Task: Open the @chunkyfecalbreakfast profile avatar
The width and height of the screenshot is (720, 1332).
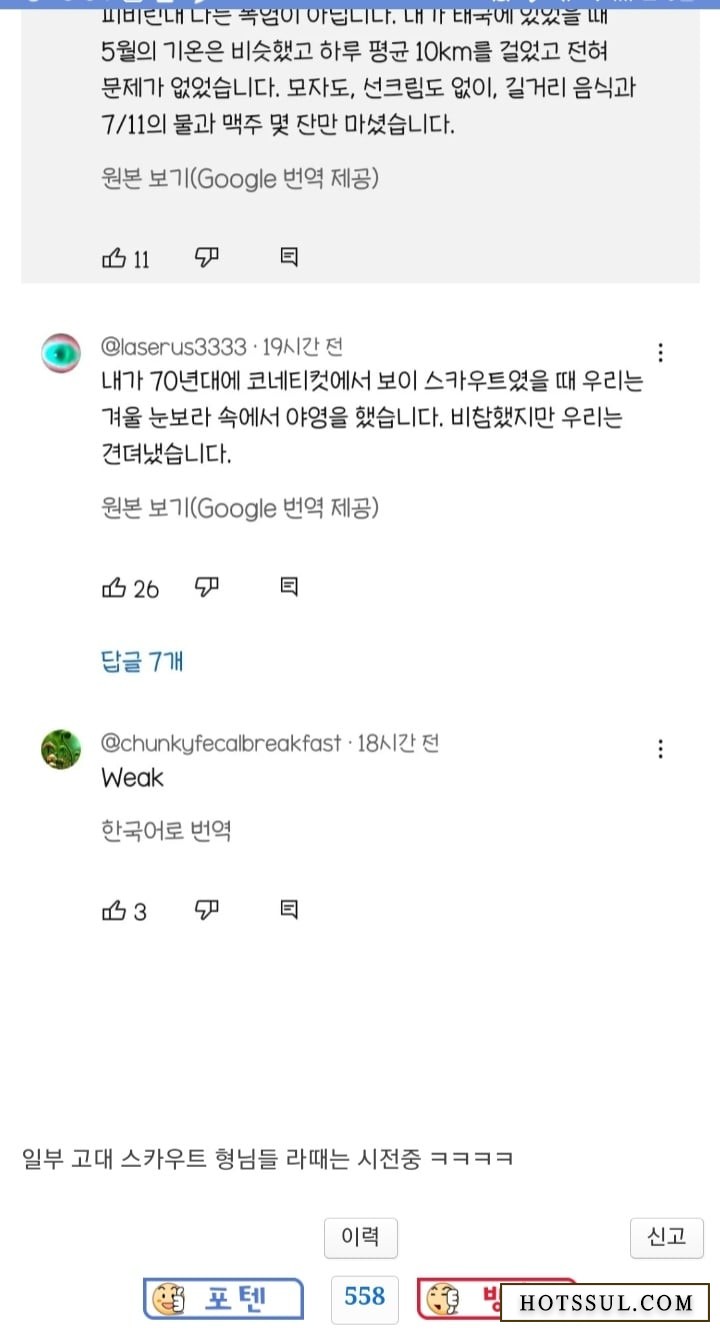Action: coord(60,749)
